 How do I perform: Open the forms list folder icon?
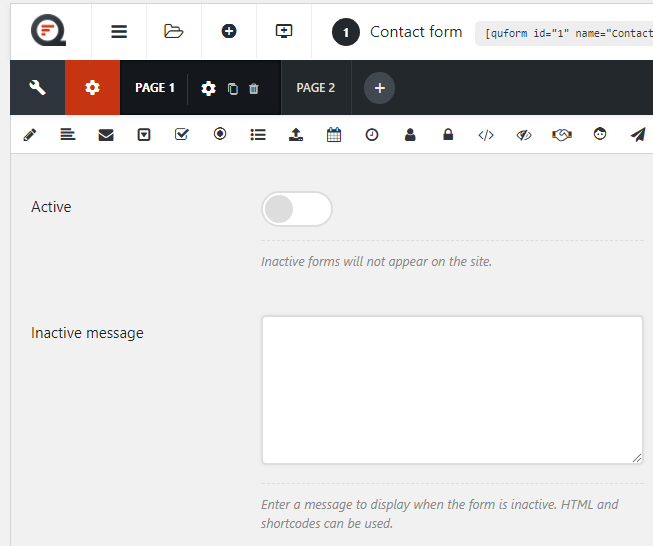click(x=174, y=31)
